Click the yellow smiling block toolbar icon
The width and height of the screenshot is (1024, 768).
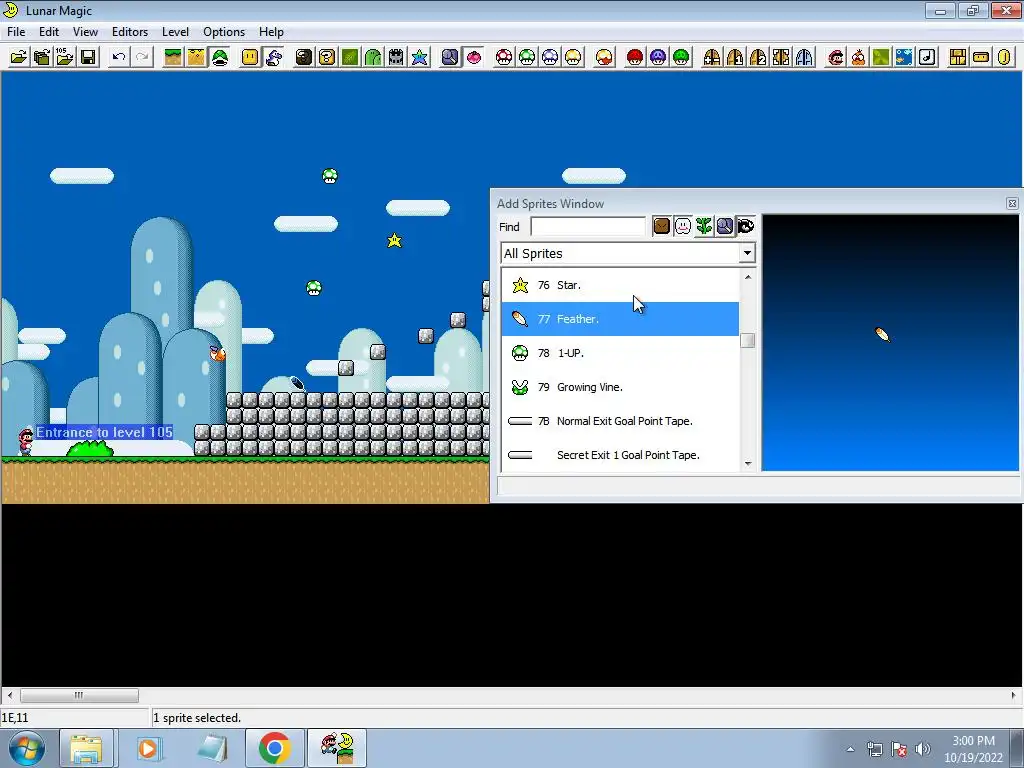pos(250,57)
